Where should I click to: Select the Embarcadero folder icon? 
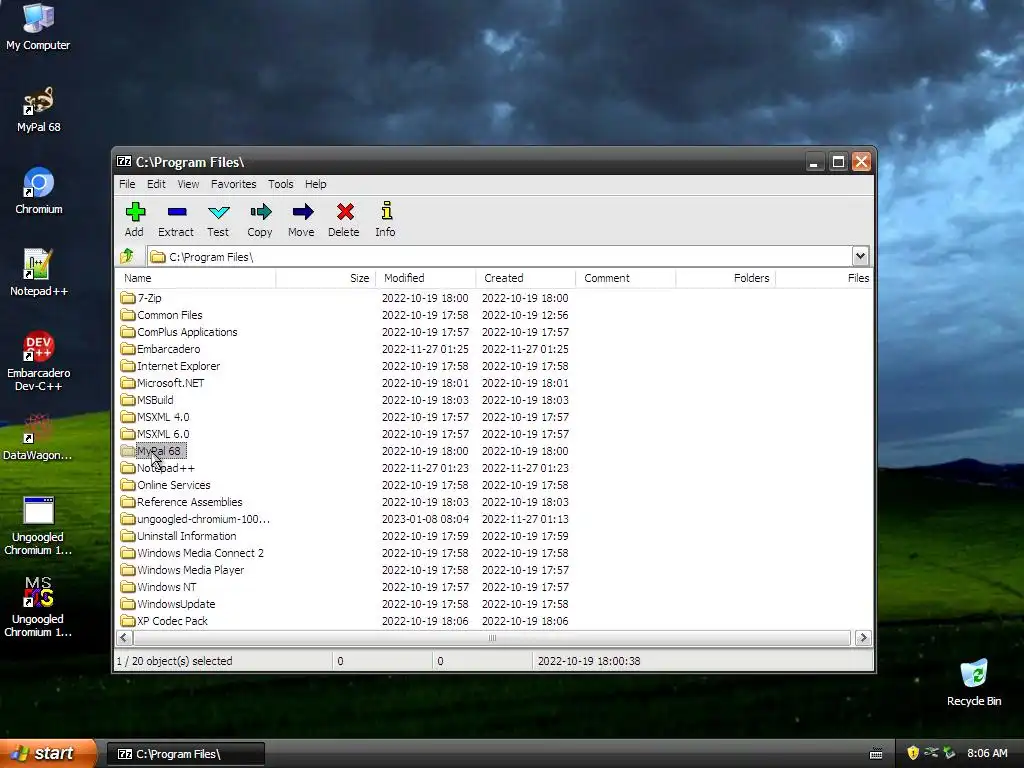(x=128, y=349)
